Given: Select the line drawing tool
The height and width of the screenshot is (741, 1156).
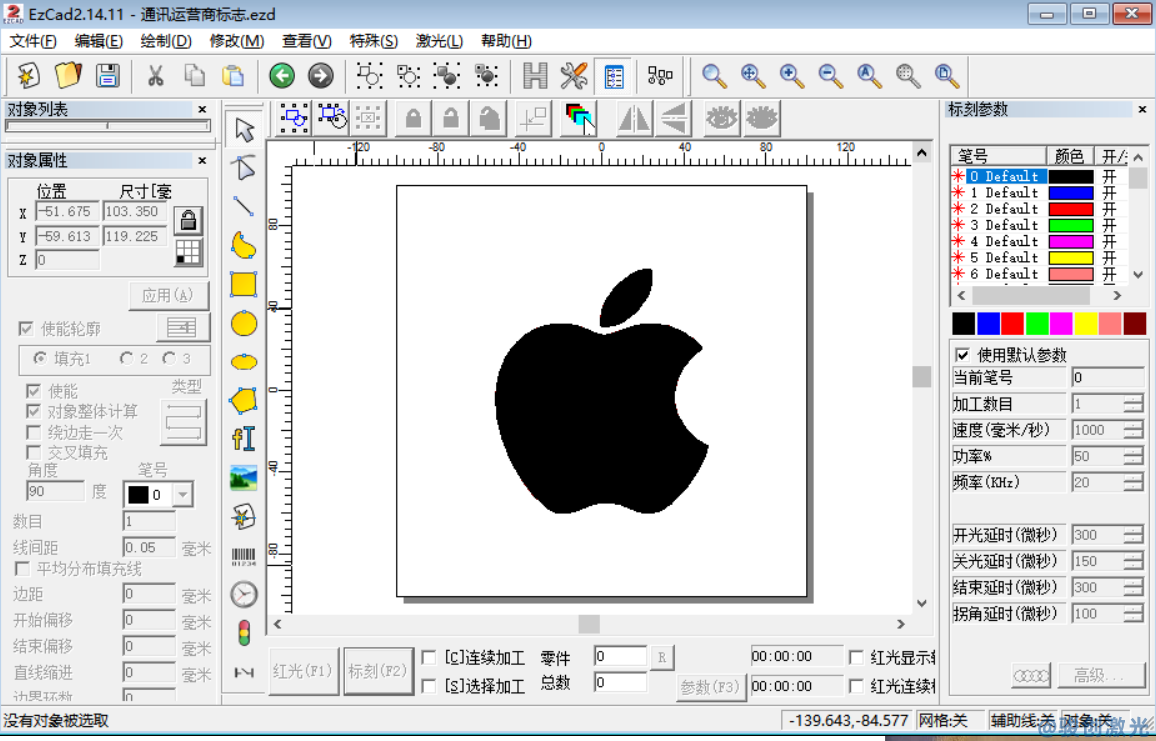Looking at the screenshot, I should click(244, 206).
